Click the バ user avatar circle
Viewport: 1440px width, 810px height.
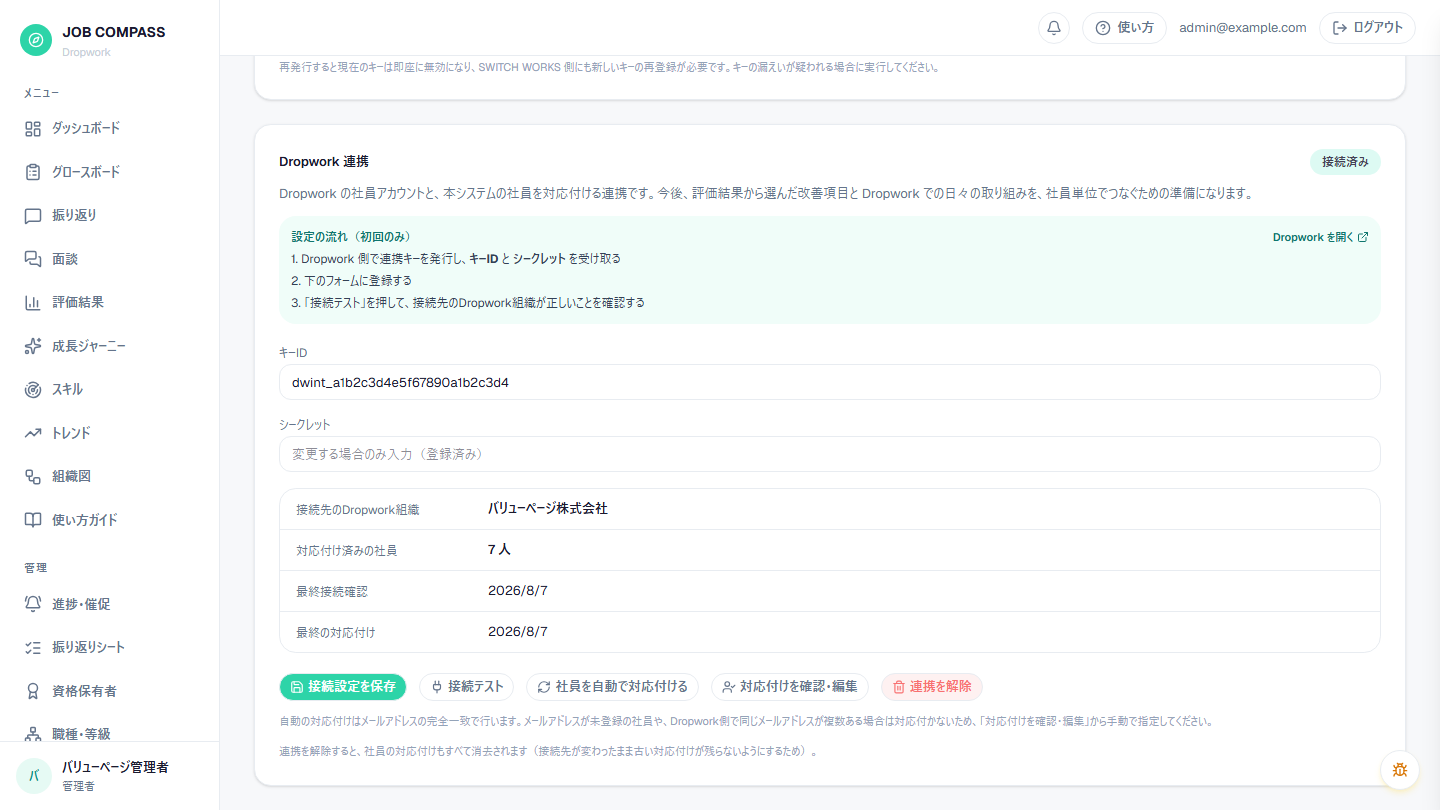coord(33,776)
